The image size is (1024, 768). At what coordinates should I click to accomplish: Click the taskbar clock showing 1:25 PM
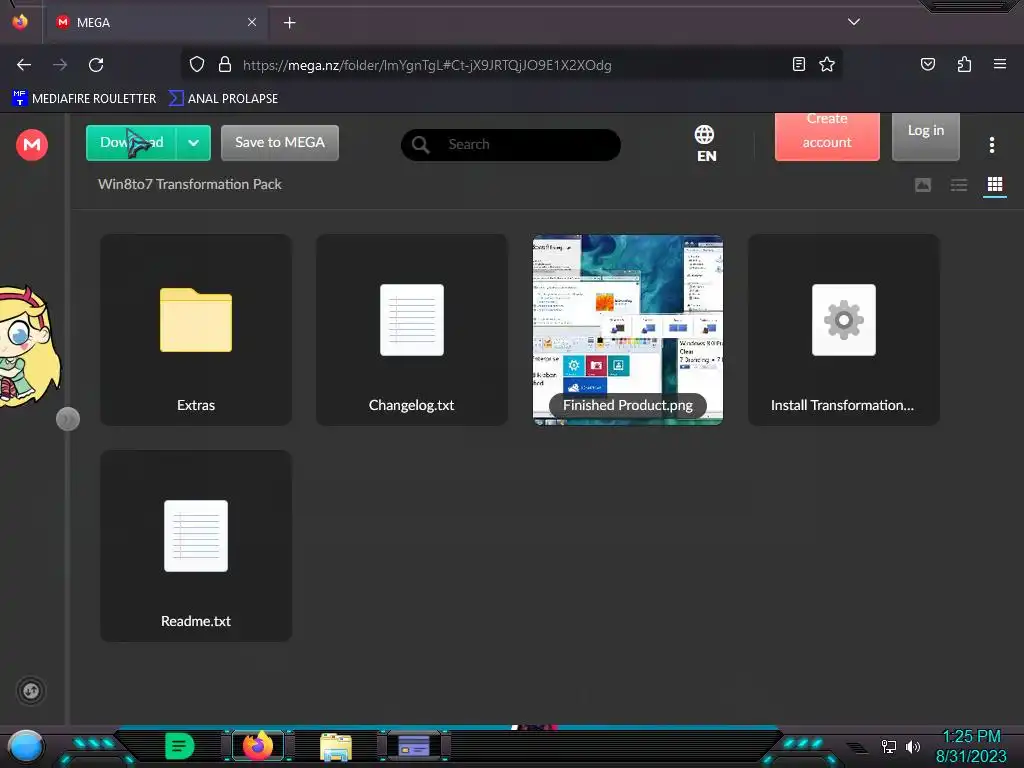point(971,746)
